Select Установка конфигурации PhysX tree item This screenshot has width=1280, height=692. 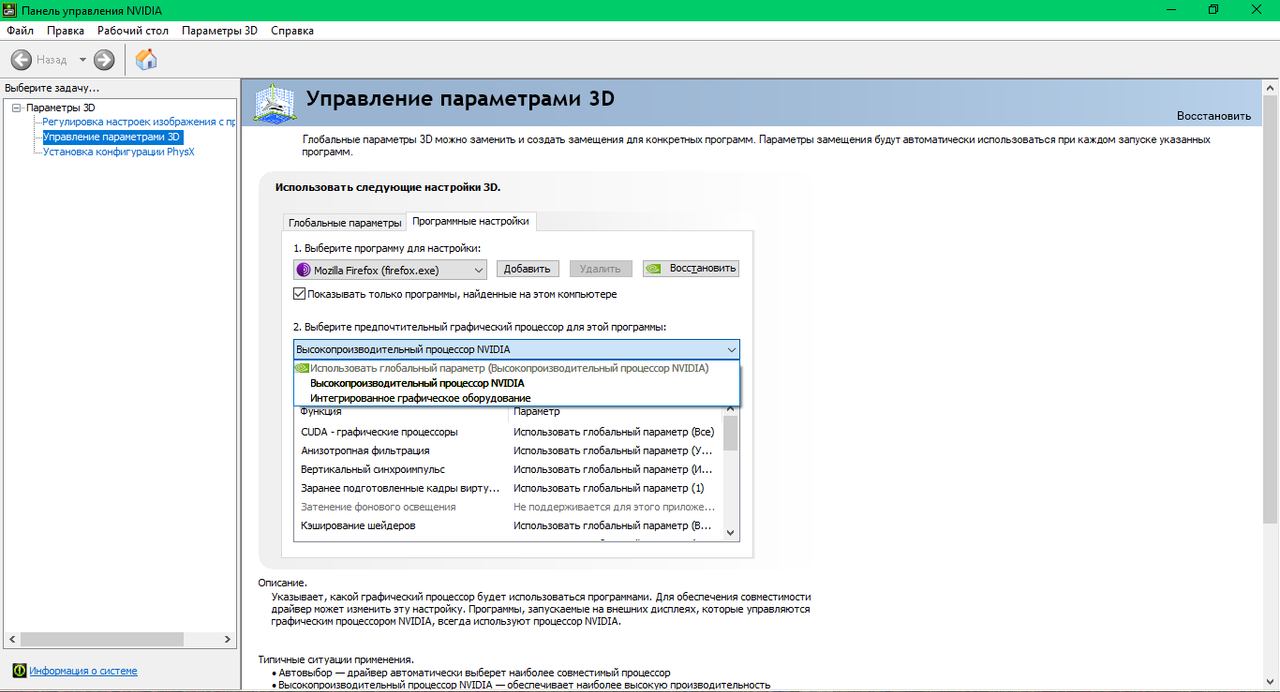tap(119, 152)
